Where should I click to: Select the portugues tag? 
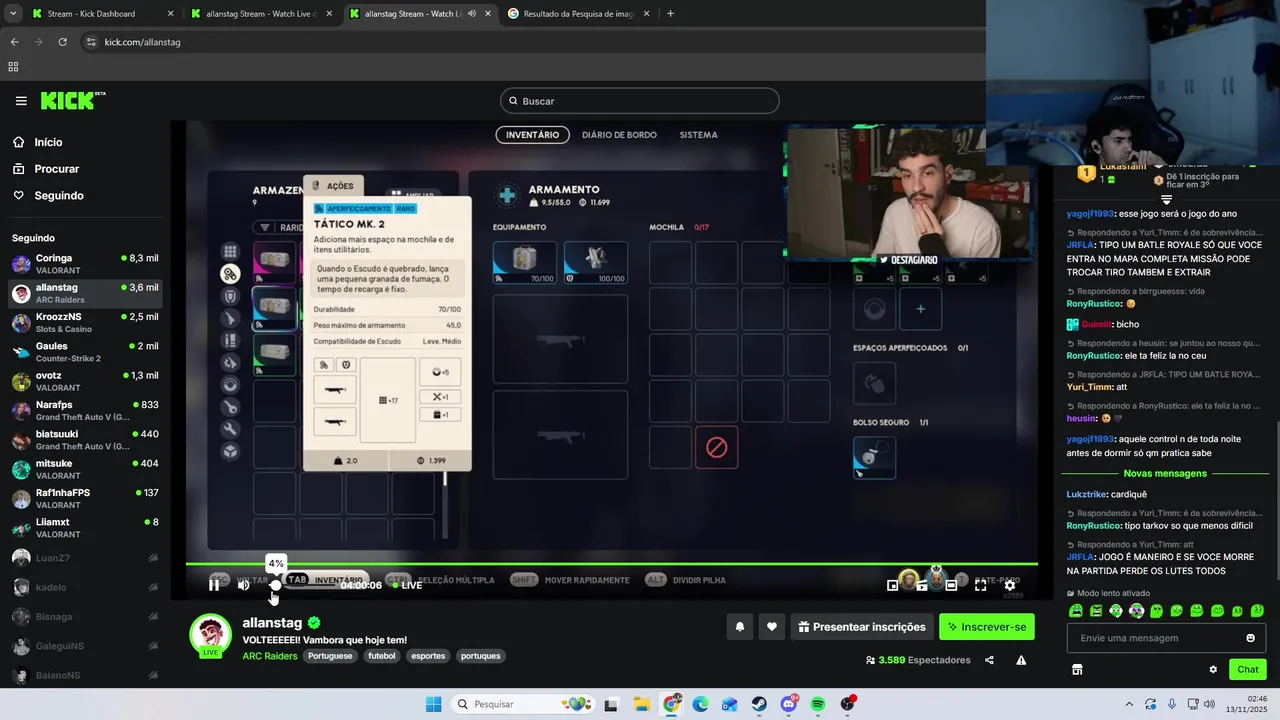(480, 656)
